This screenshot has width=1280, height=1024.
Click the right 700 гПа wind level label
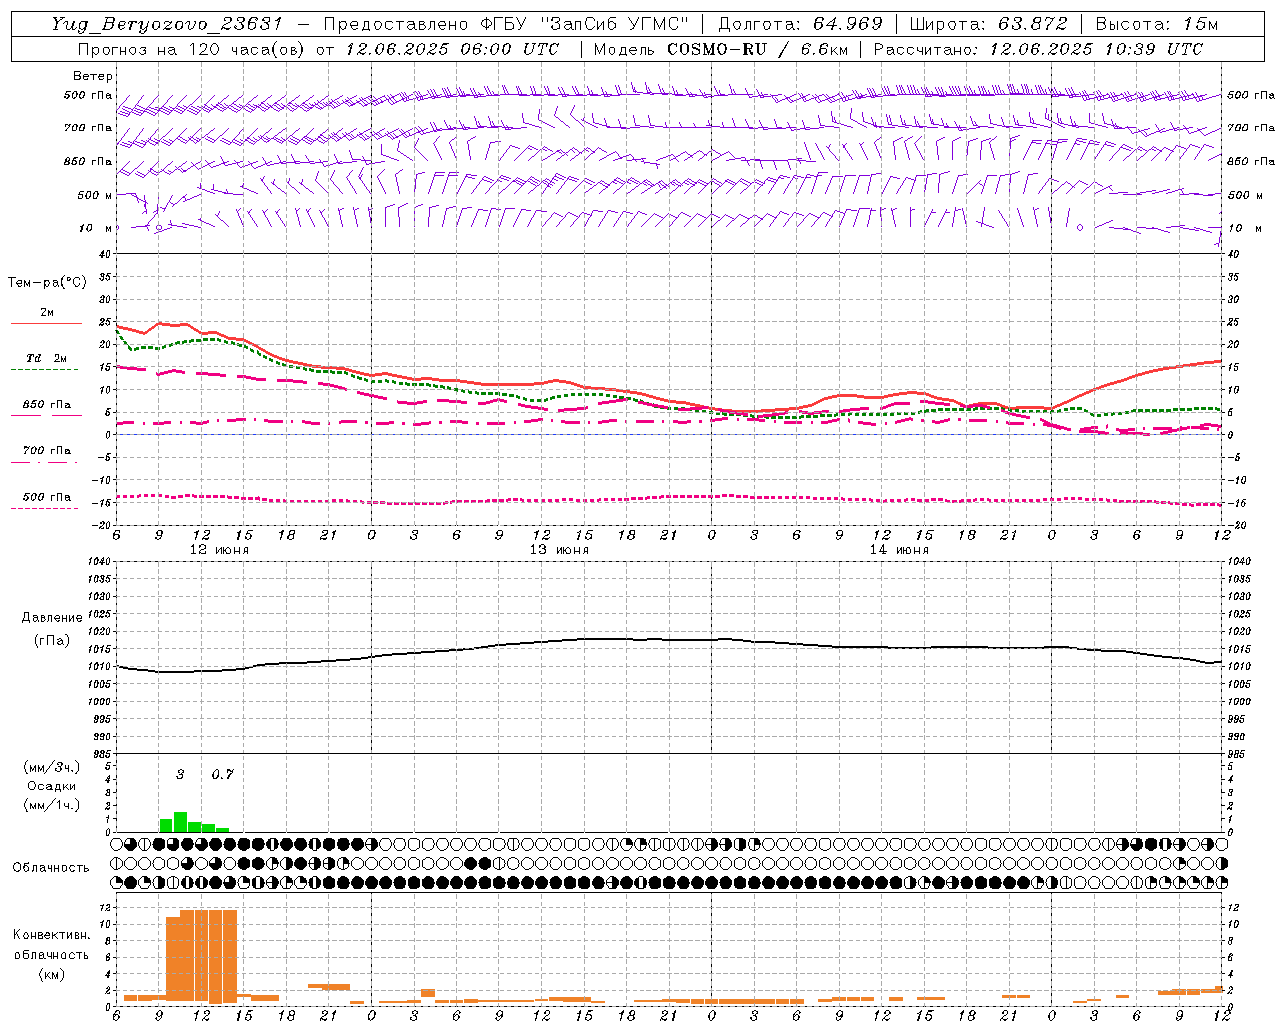tap(1250, 128)
